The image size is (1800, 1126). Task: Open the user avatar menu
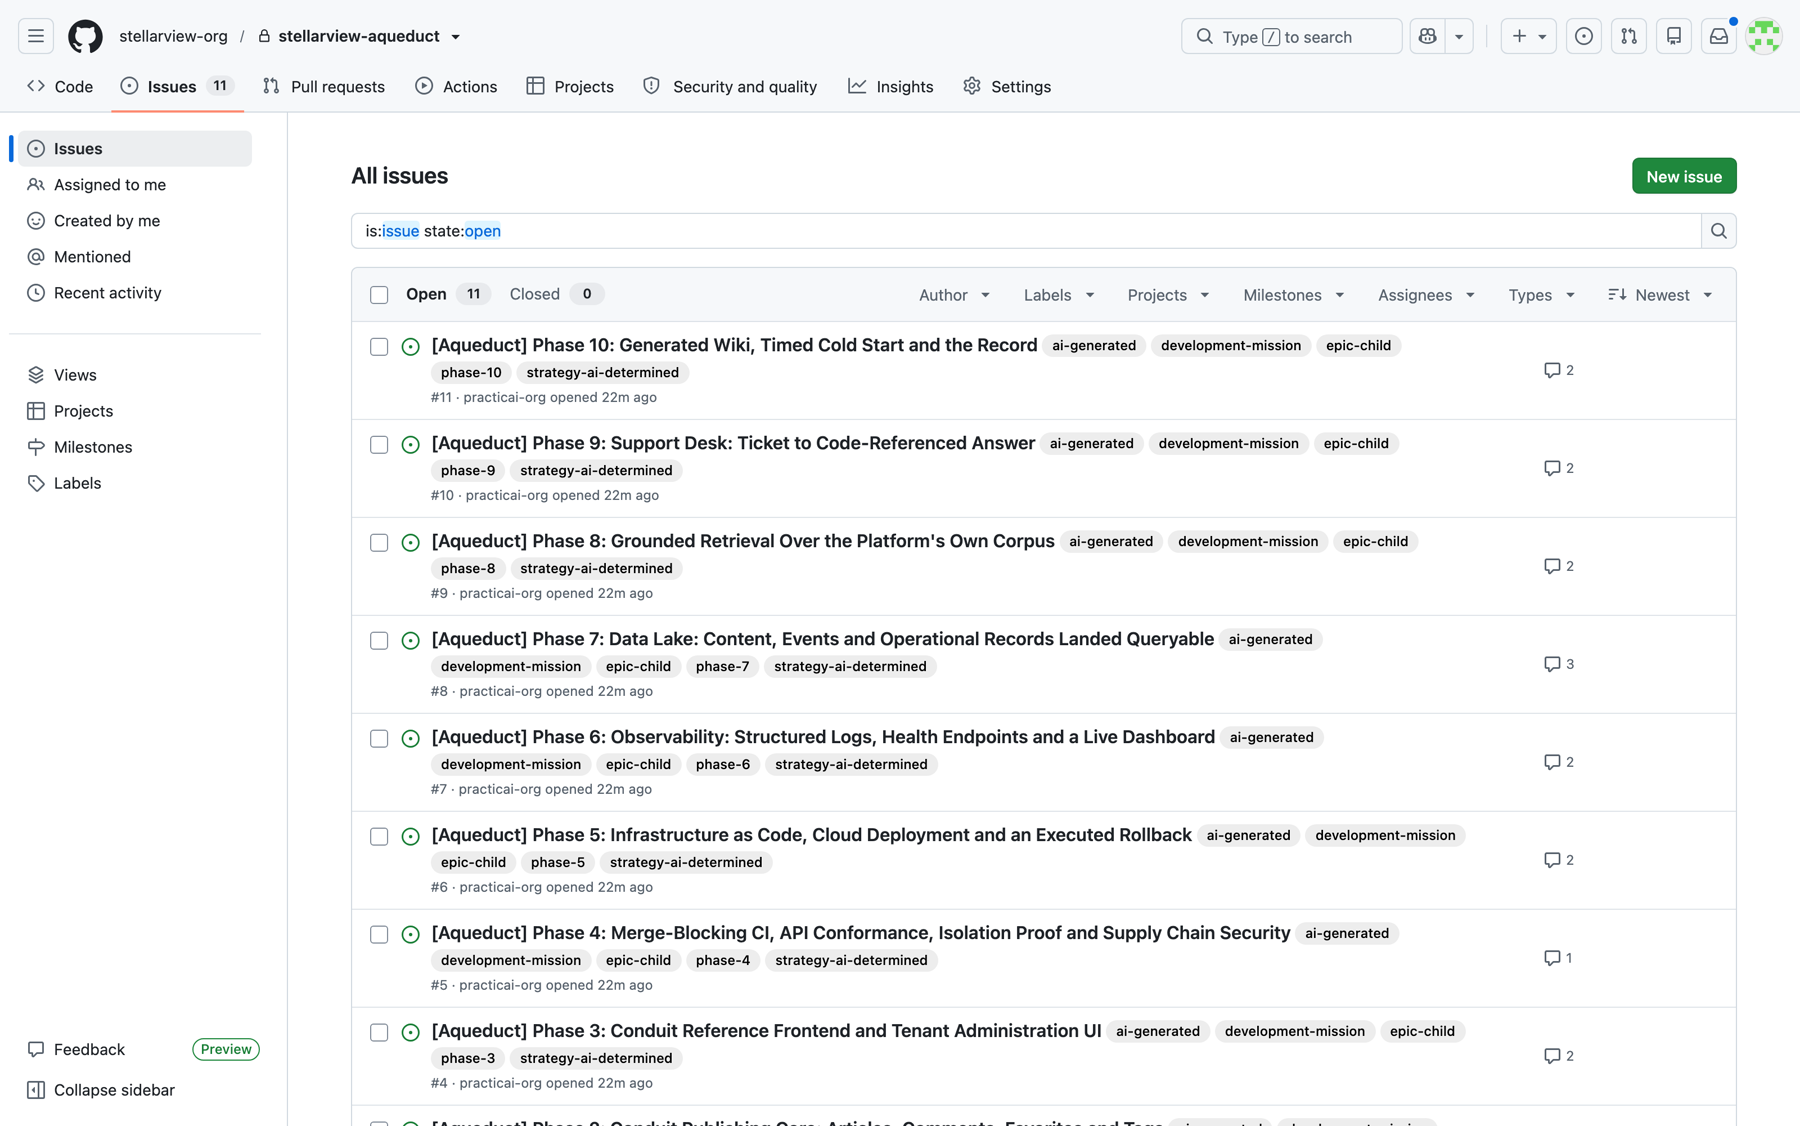click(1764, 36)
